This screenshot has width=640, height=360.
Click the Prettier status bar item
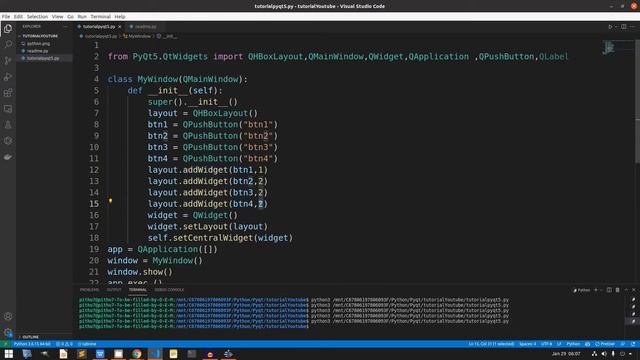[605, 344]
